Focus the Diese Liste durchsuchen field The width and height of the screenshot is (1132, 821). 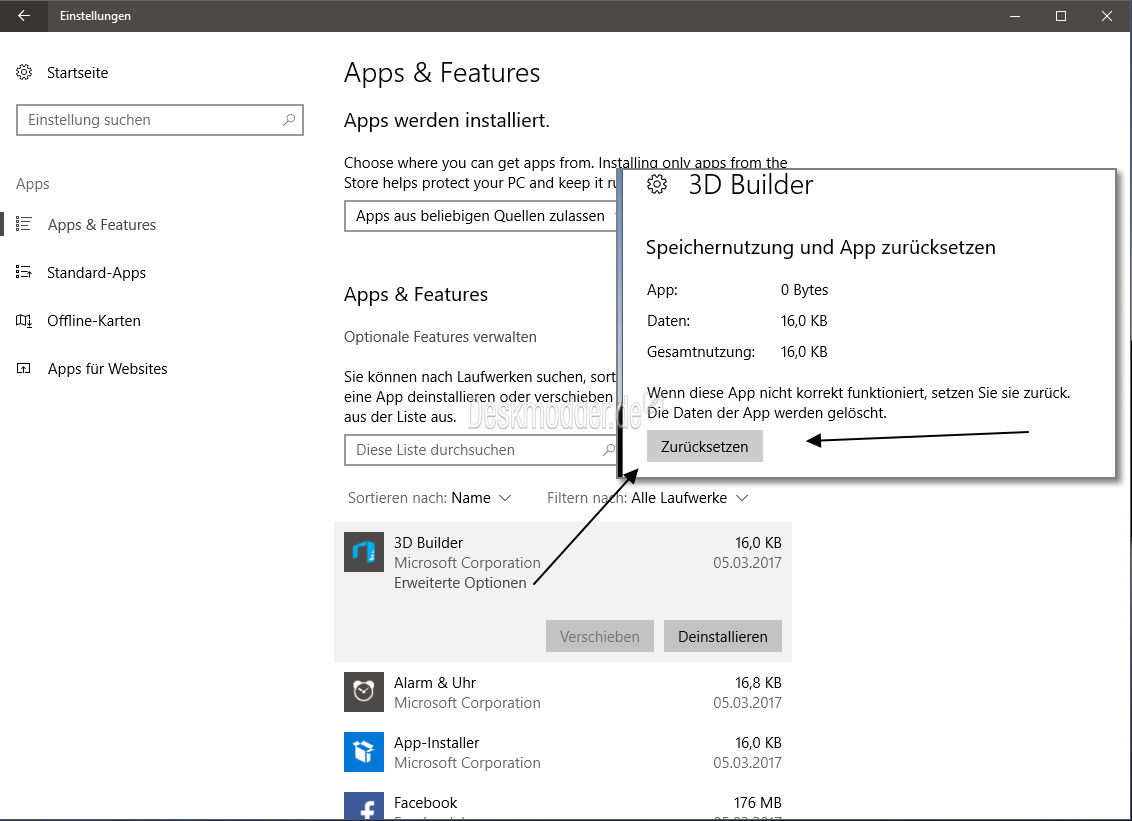481,450
